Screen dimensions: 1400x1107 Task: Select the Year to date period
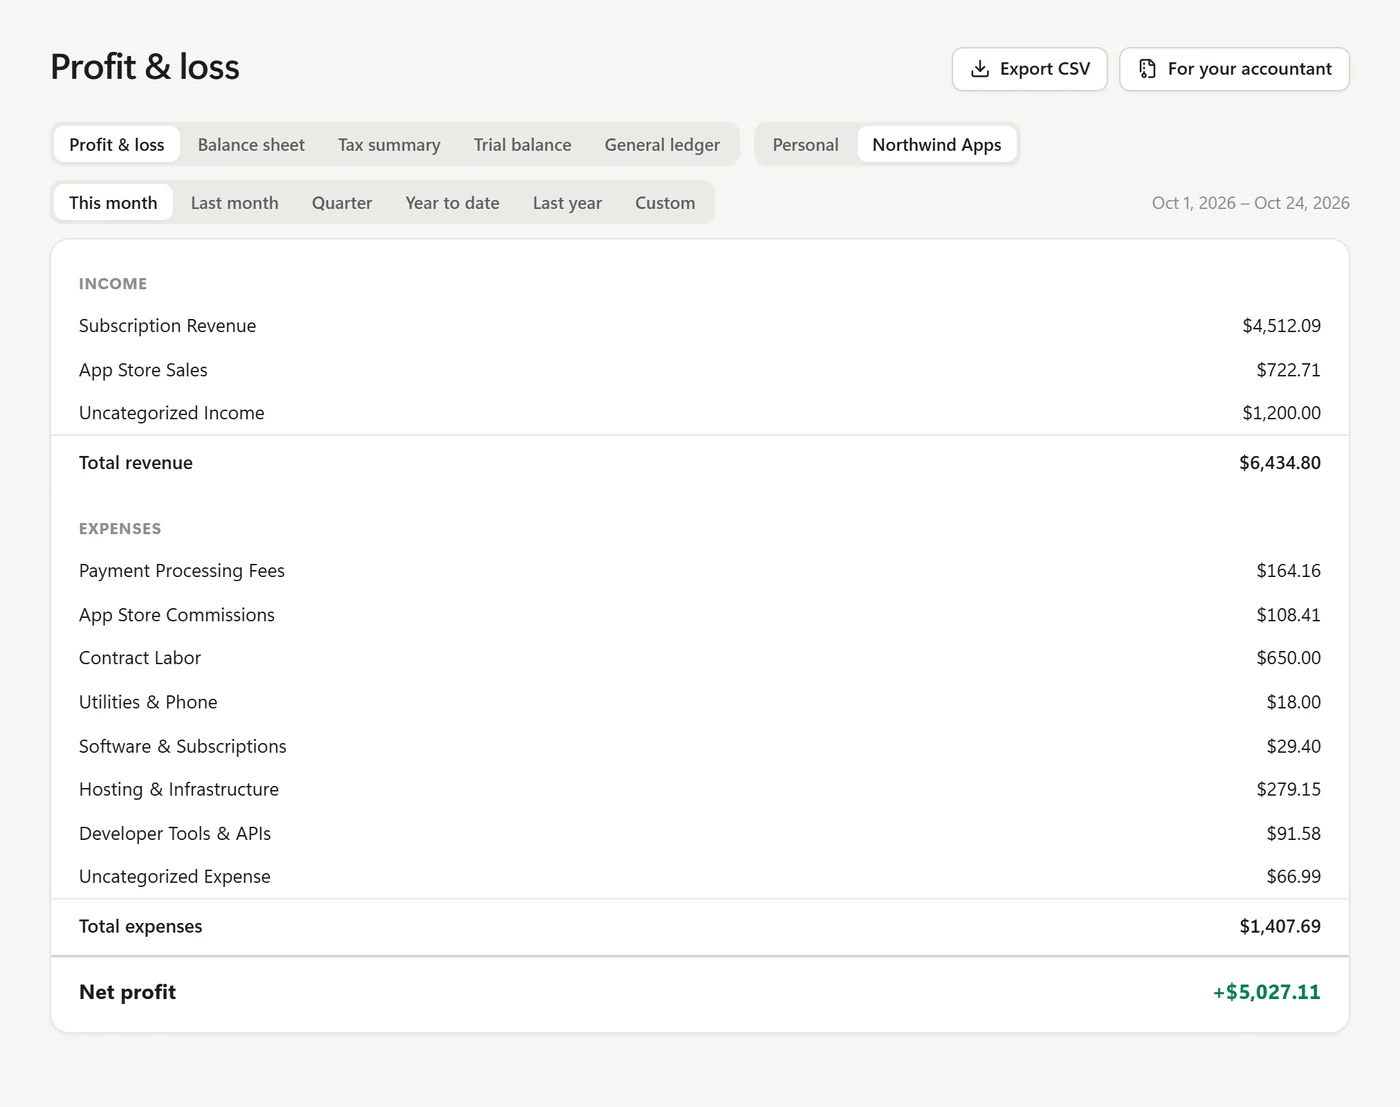coord(452,203)
